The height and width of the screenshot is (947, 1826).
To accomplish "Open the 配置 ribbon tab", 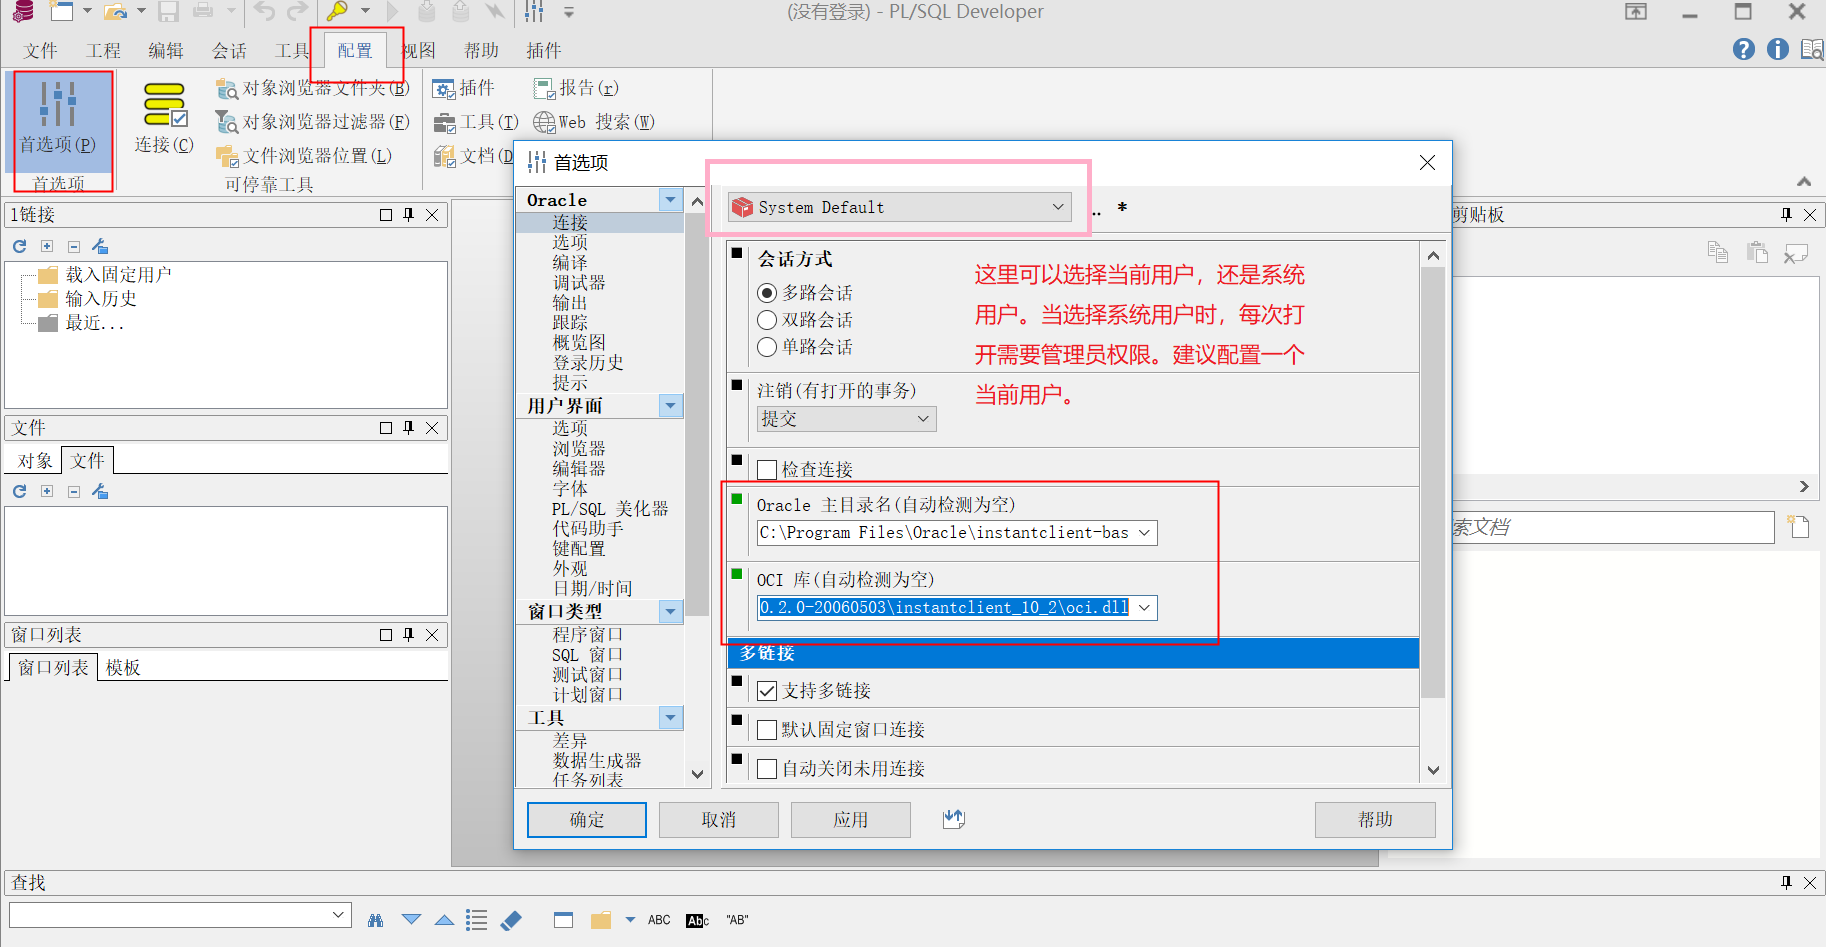I will 355,50.
